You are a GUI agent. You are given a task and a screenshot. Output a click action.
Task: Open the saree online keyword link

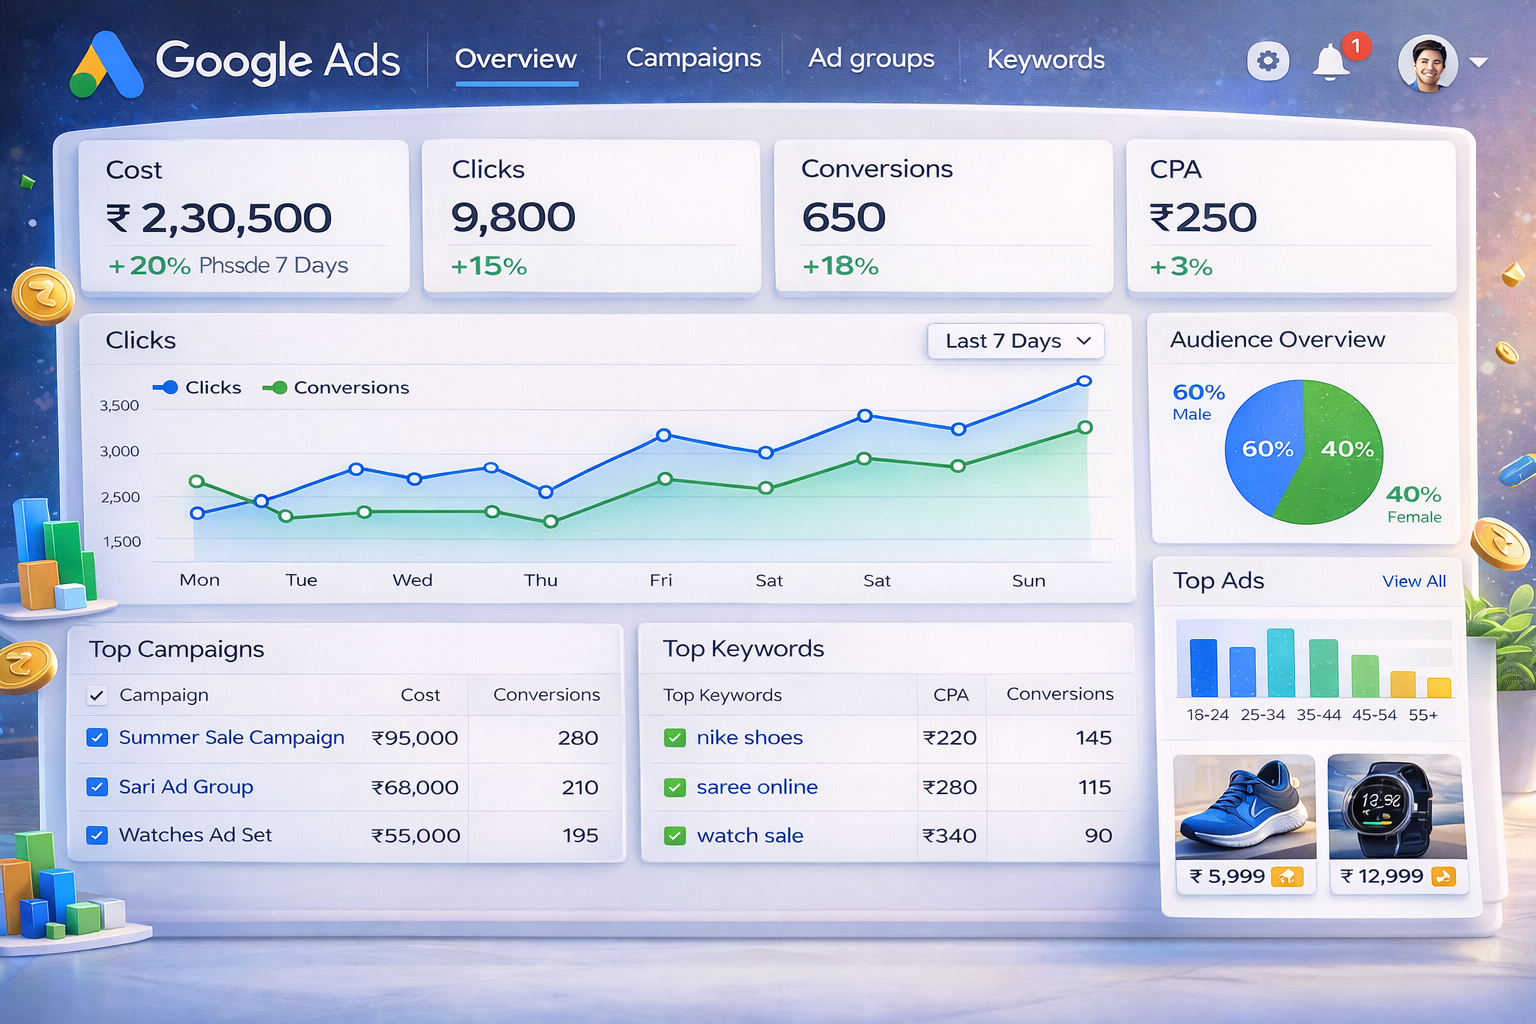point(756,787)
